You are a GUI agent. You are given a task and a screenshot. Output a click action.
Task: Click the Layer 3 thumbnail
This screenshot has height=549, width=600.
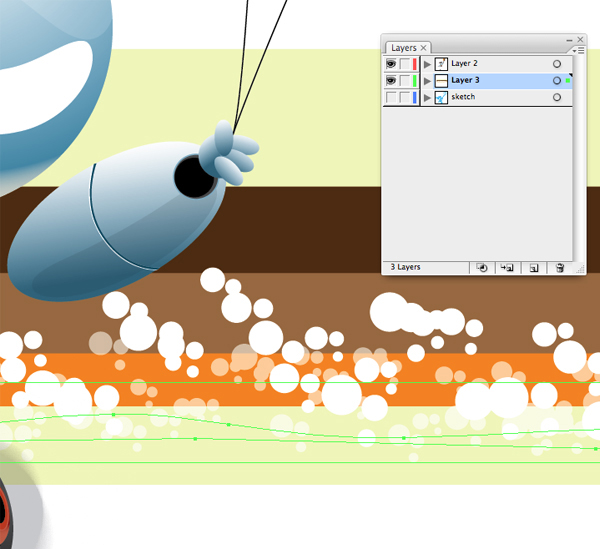tap(441, 81)
